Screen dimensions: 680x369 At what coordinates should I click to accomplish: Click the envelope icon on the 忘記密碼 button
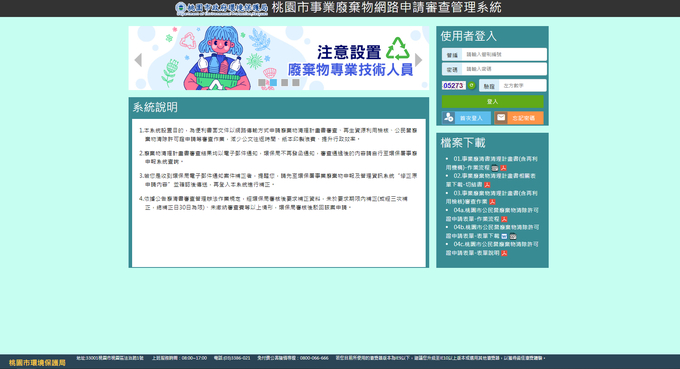(501, 118)
